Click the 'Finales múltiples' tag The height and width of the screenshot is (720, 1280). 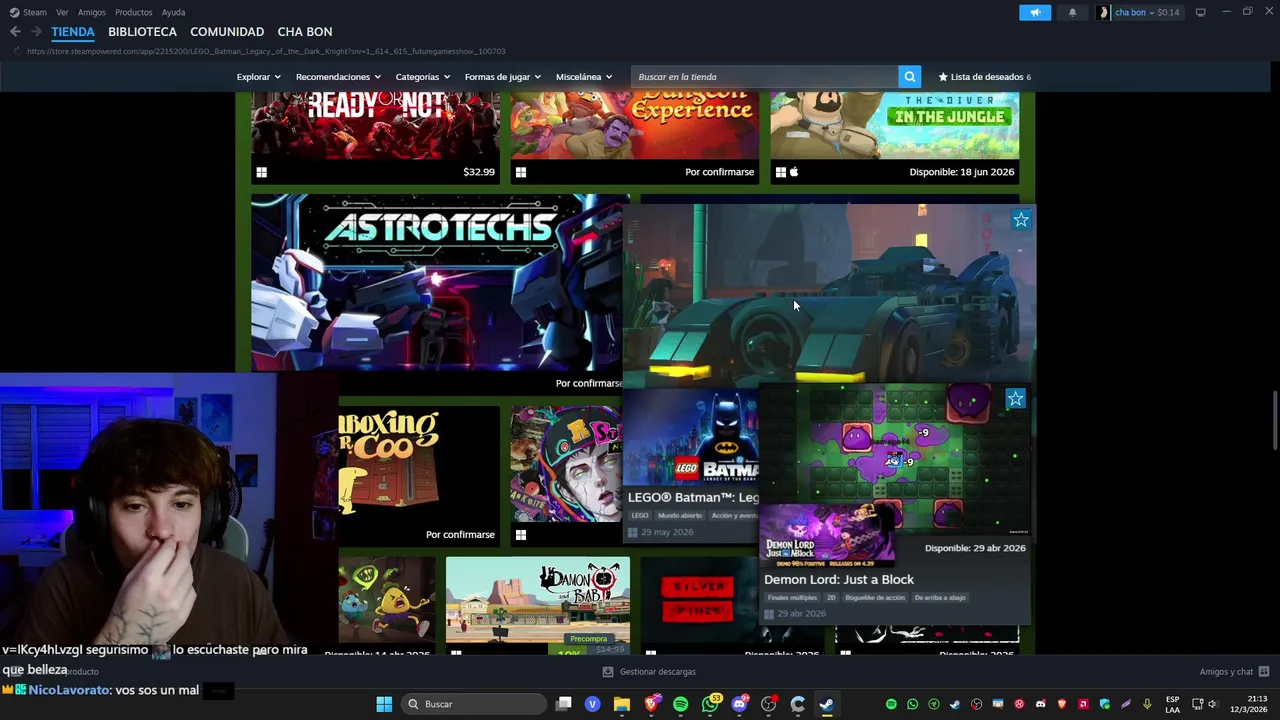pos(792,598)
